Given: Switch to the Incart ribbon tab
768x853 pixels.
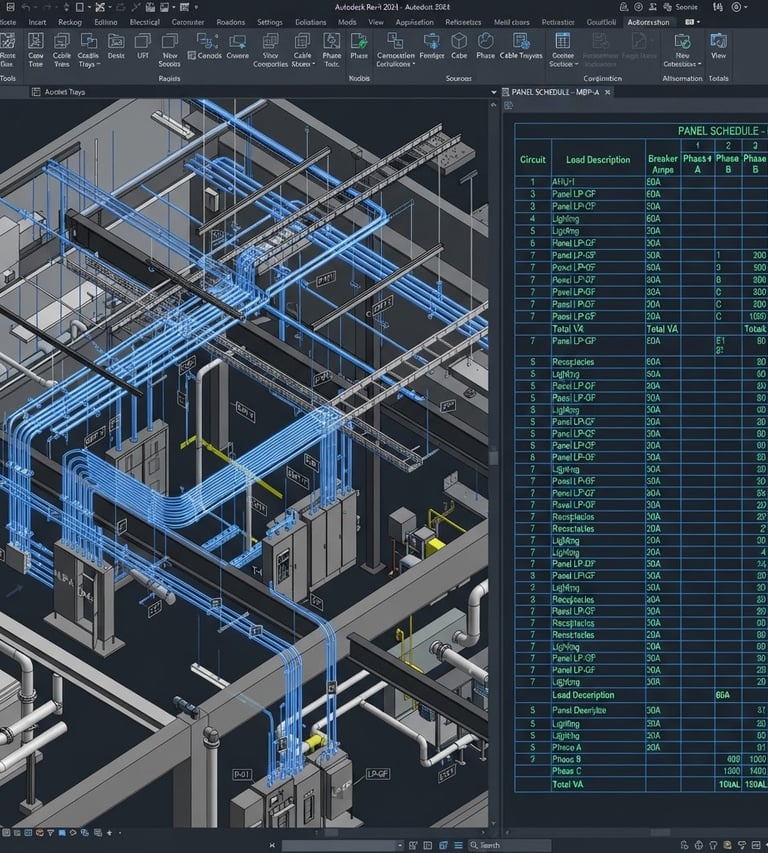Looking at the screenshot, I should (37, 22).
